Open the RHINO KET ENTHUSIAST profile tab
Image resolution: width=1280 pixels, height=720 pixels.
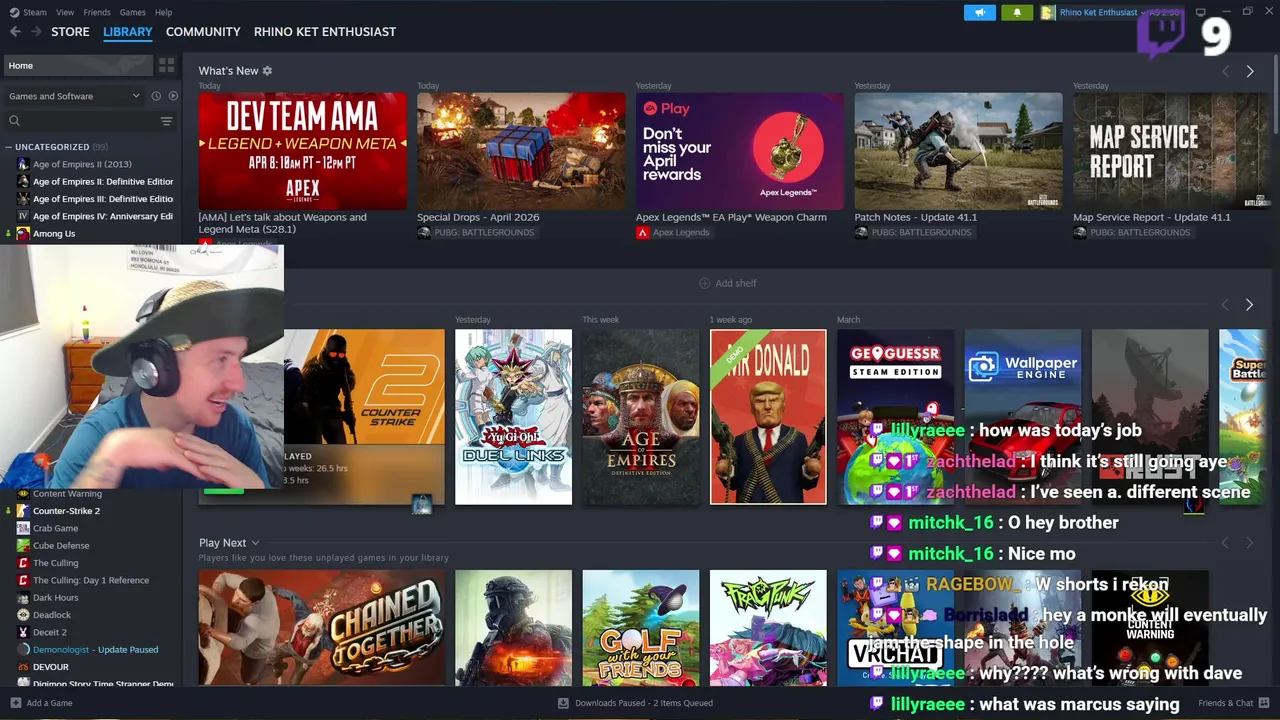pos(325,32)
